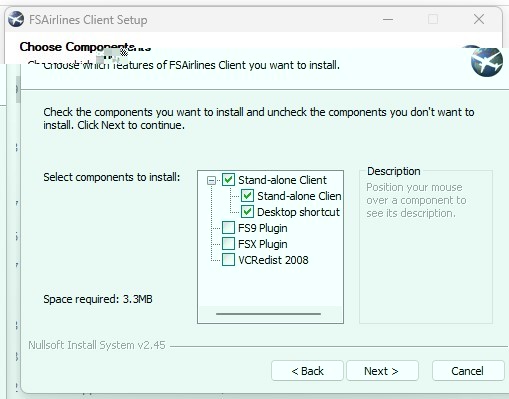The width and height of the screenshot is (509, 399).
Task: Select the top Stand-alone Client label
Action: pyautogui.click(x=282, y=180)
